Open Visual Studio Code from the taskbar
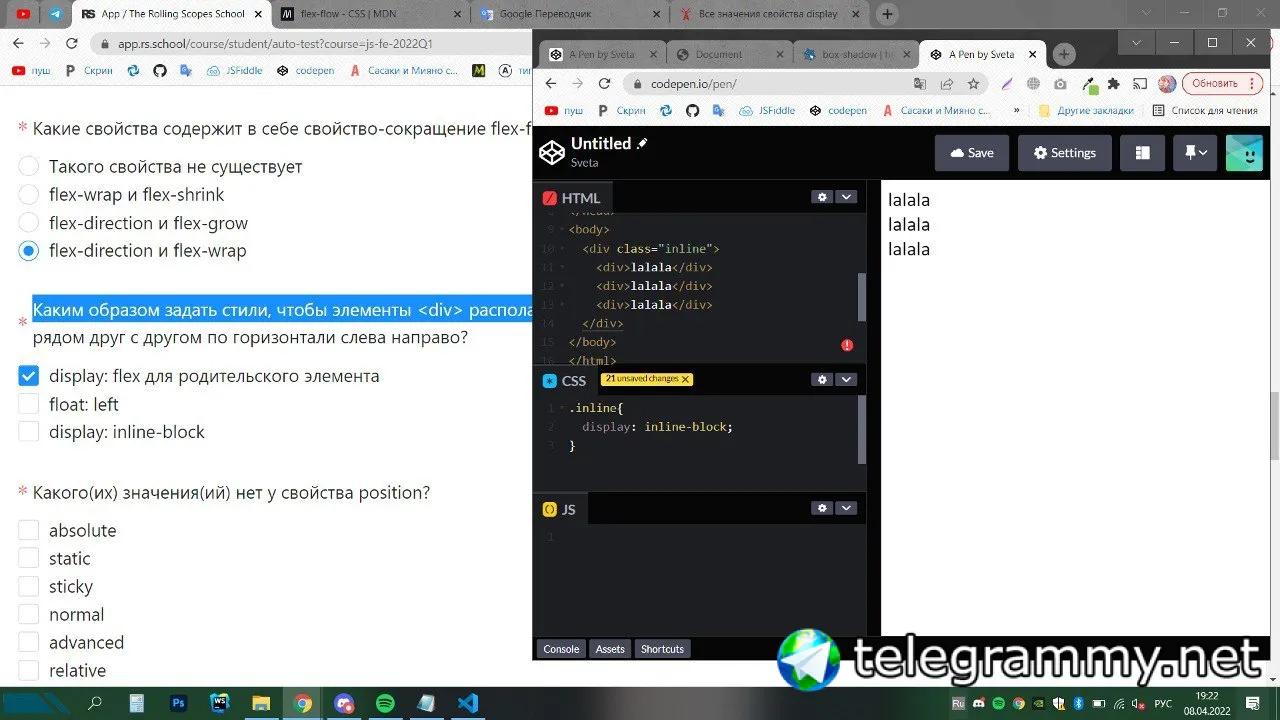Viewport: 1280px width, 720px height. click(x=467, y=703)
